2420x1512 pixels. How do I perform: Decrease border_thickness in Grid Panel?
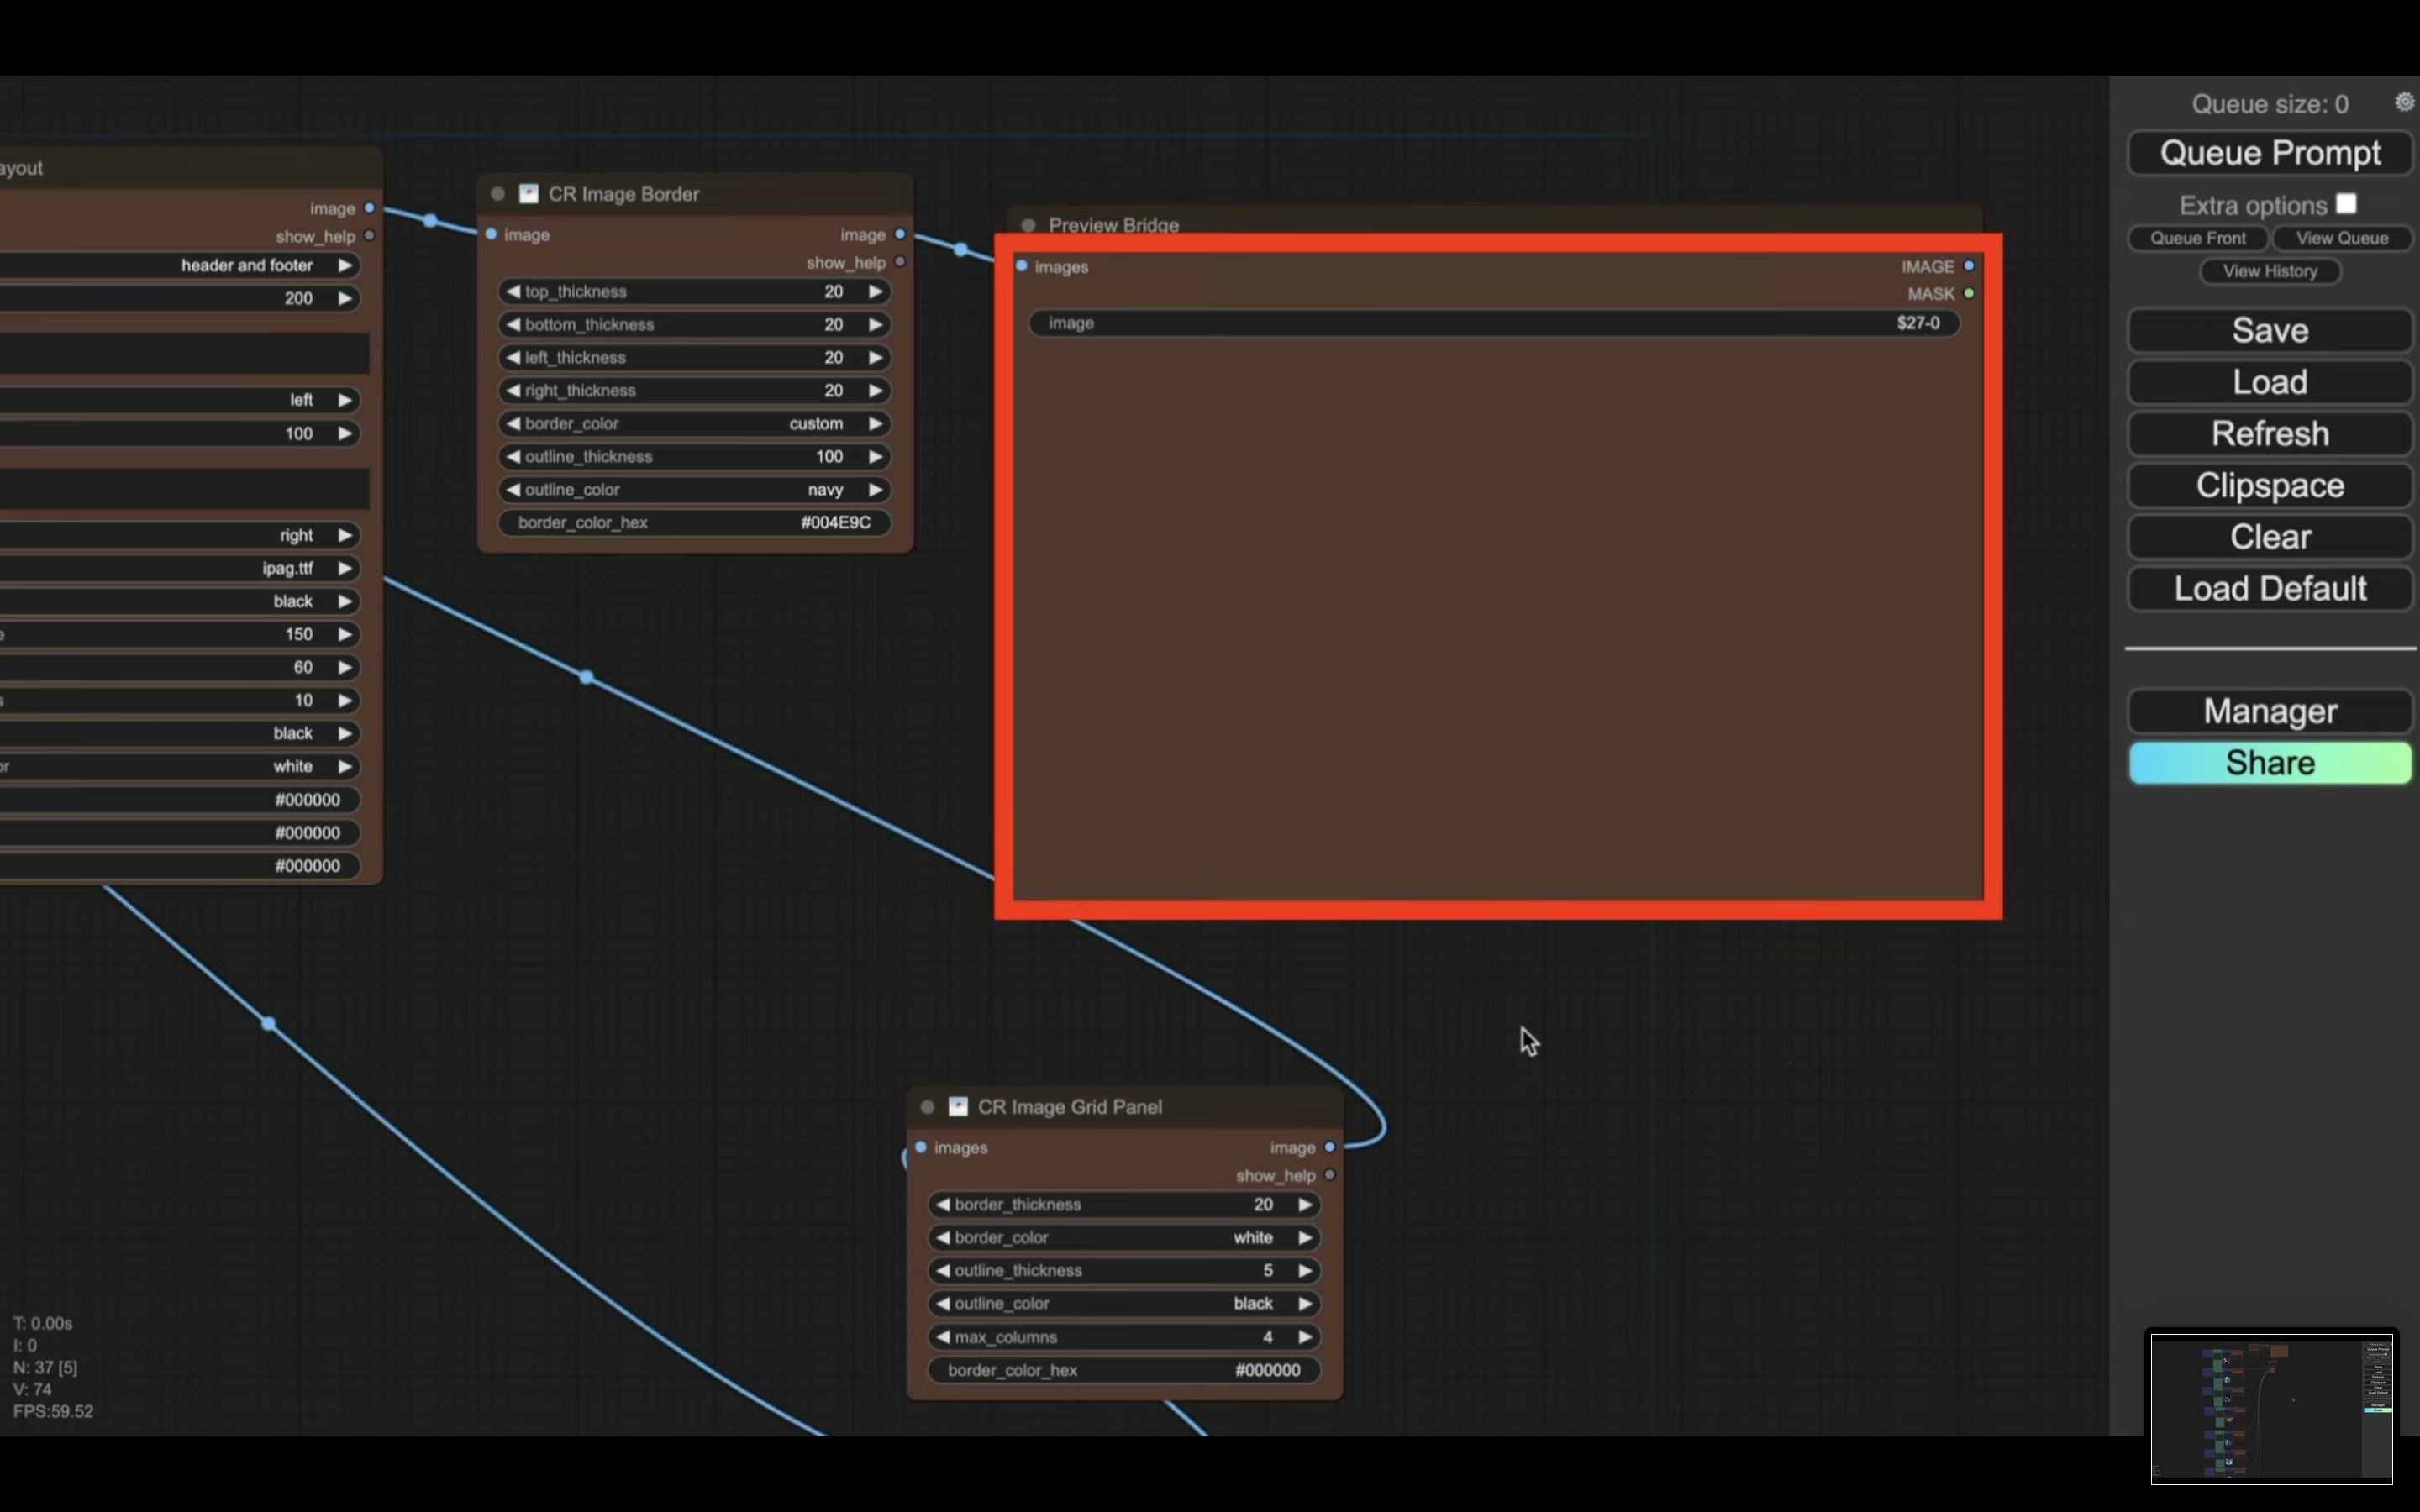coord(943,1204)
